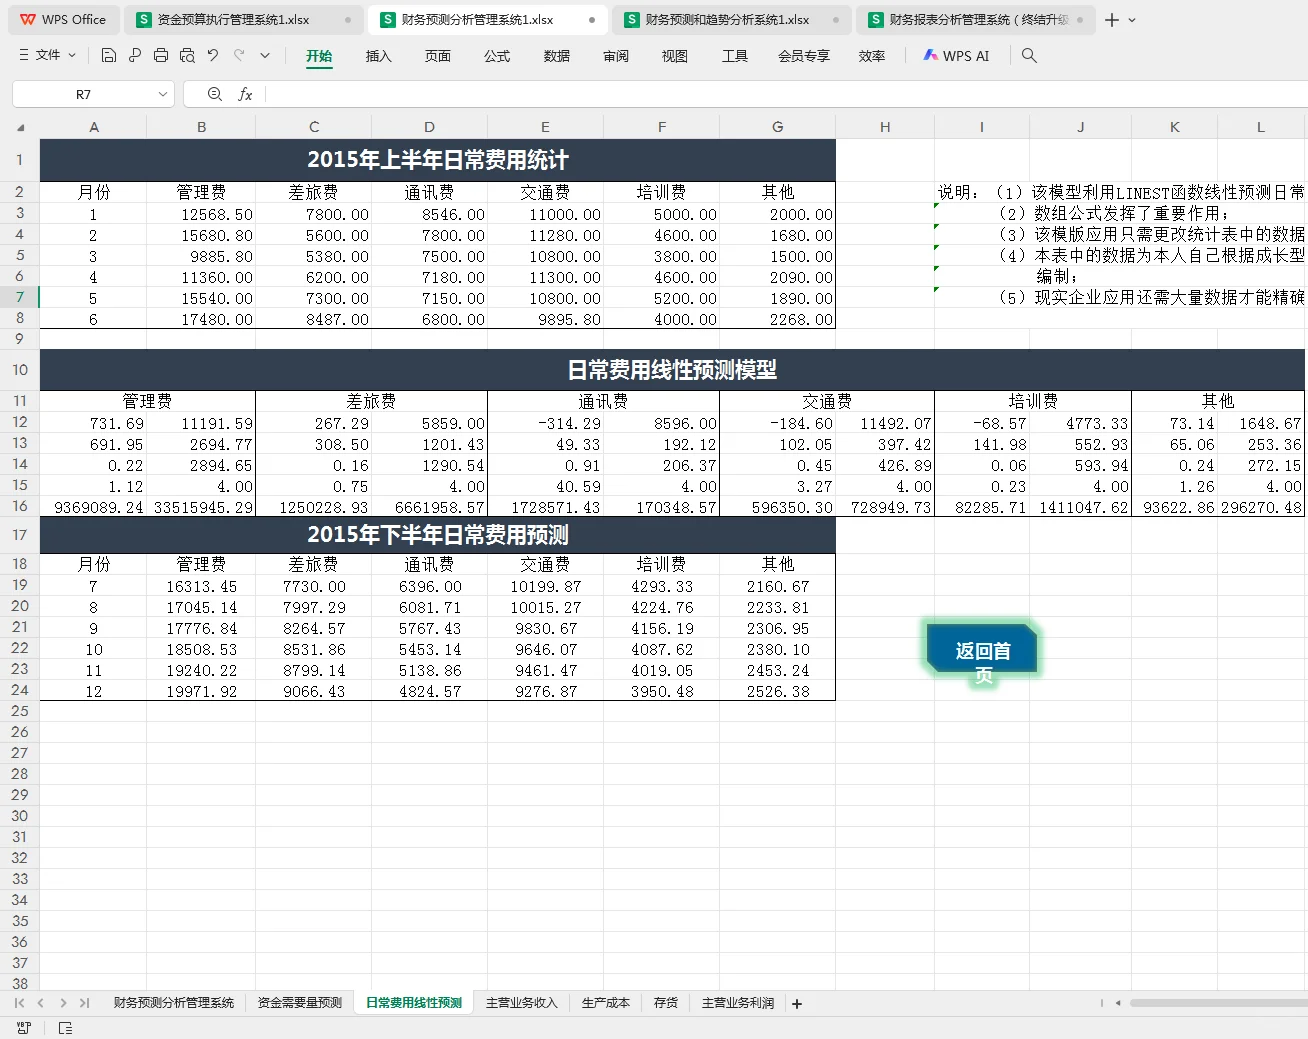Select the 效率 ribbon tab

[872, 56]
